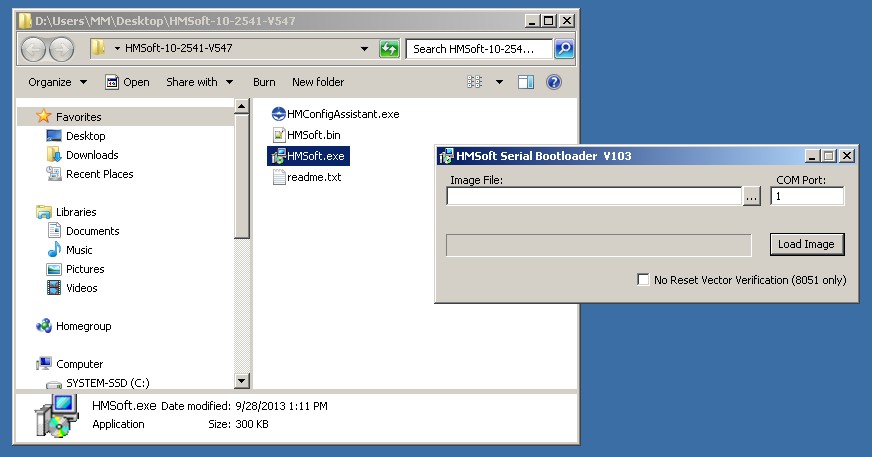This screenshot has width=872, height=457.
Task: Click the Search HMSoft-10-254... box
Action: pos(479,49)
